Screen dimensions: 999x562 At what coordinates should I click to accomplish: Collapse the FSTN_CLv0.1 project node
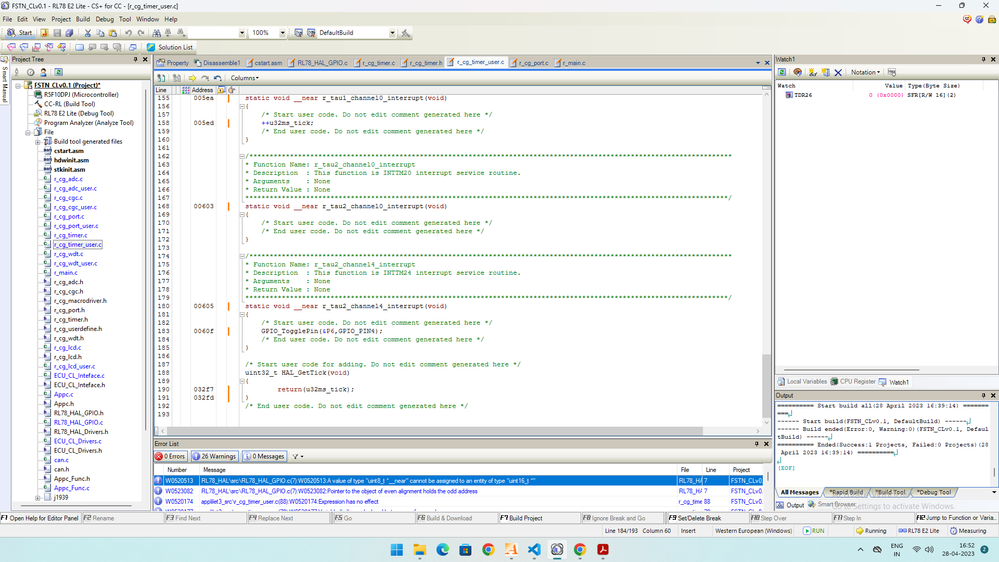[x=18, y=85]
